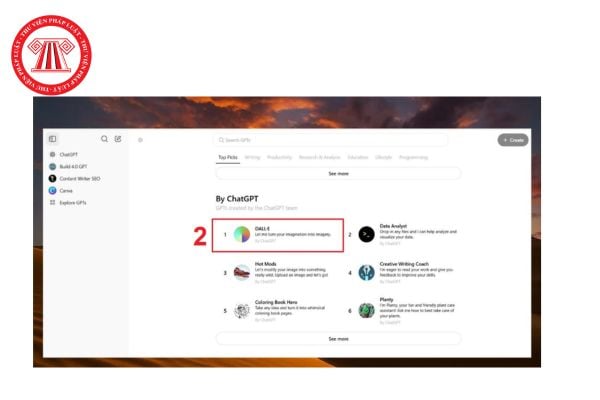Viewport: 600px width, 400px height.
Task: Open the Hot Mods title
Action: (265, 264)
